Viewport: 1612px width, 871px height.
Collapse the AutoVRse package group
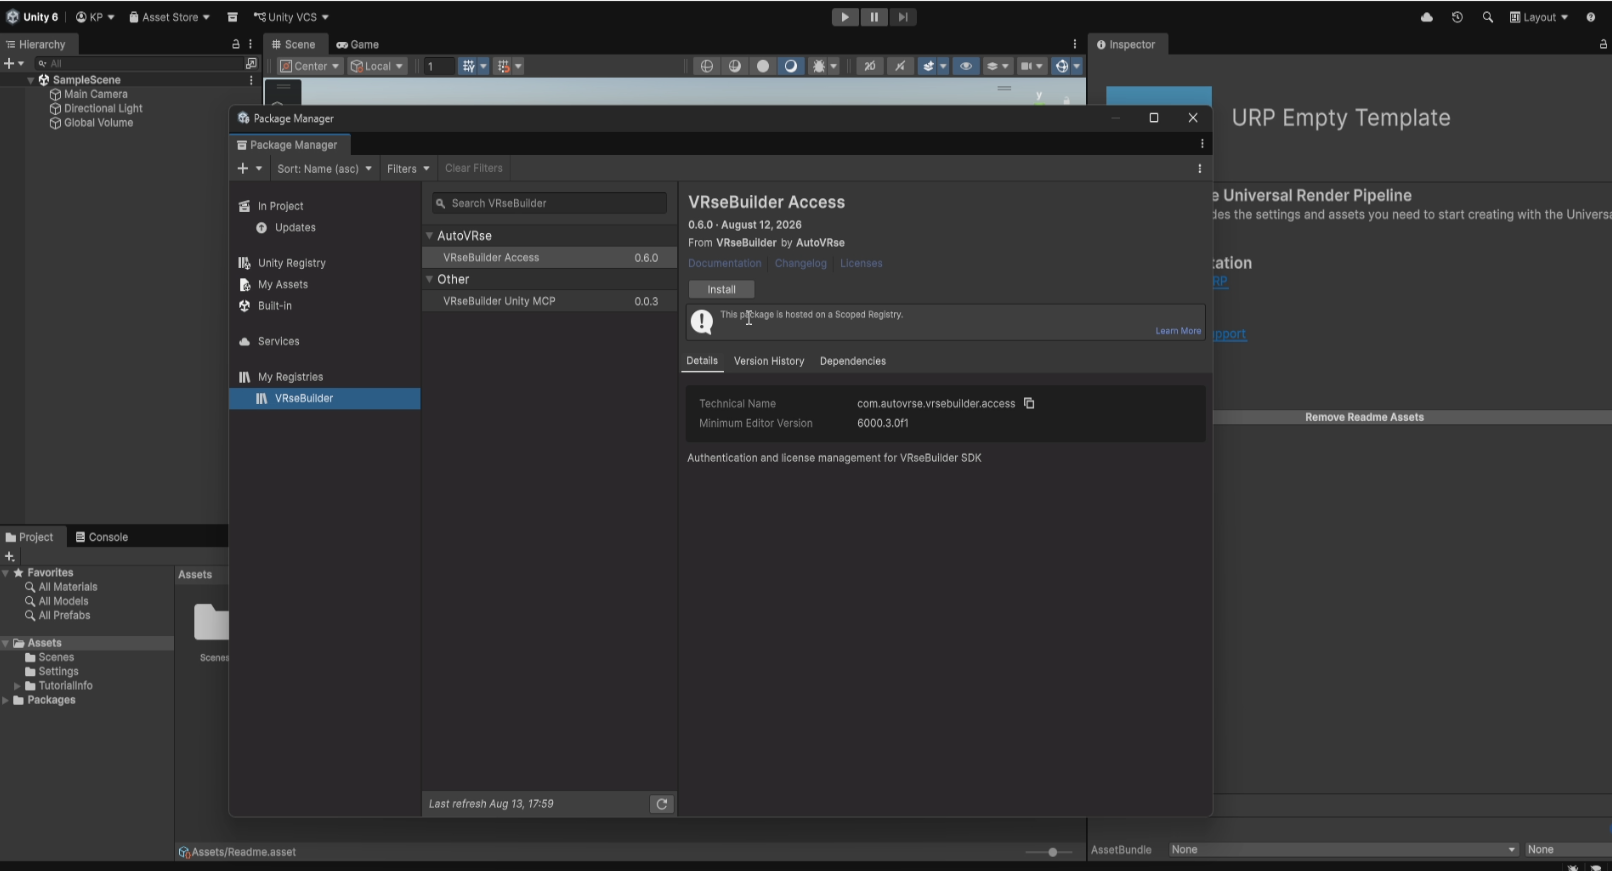click(x=429, y=236)
